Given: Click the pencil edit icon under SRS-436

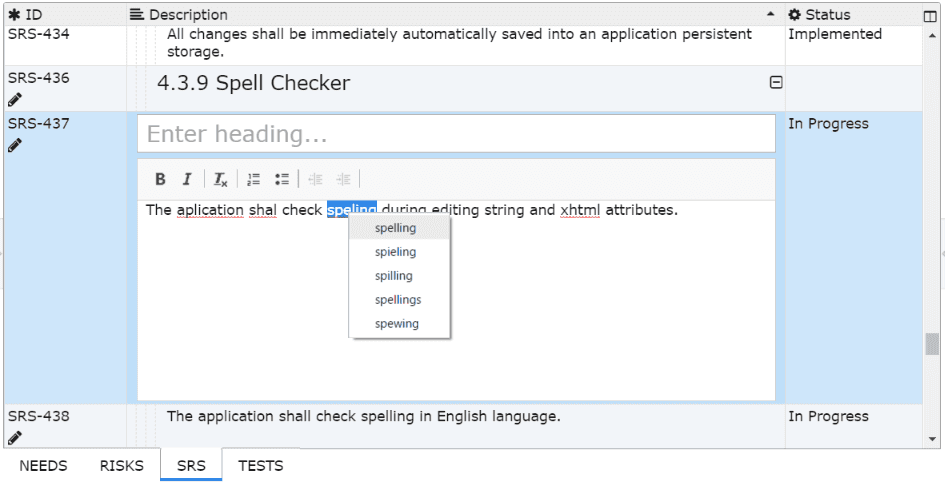Looking at the screenshot, I should (15, 99).
